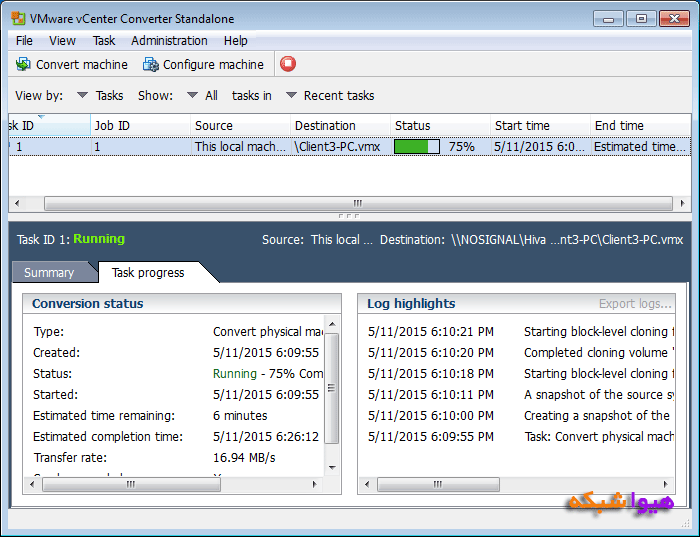Click the 16.94 MB/s transfer rate value
Screen dimensions: 700x537
pyautogui.click(x=244, y=458)
